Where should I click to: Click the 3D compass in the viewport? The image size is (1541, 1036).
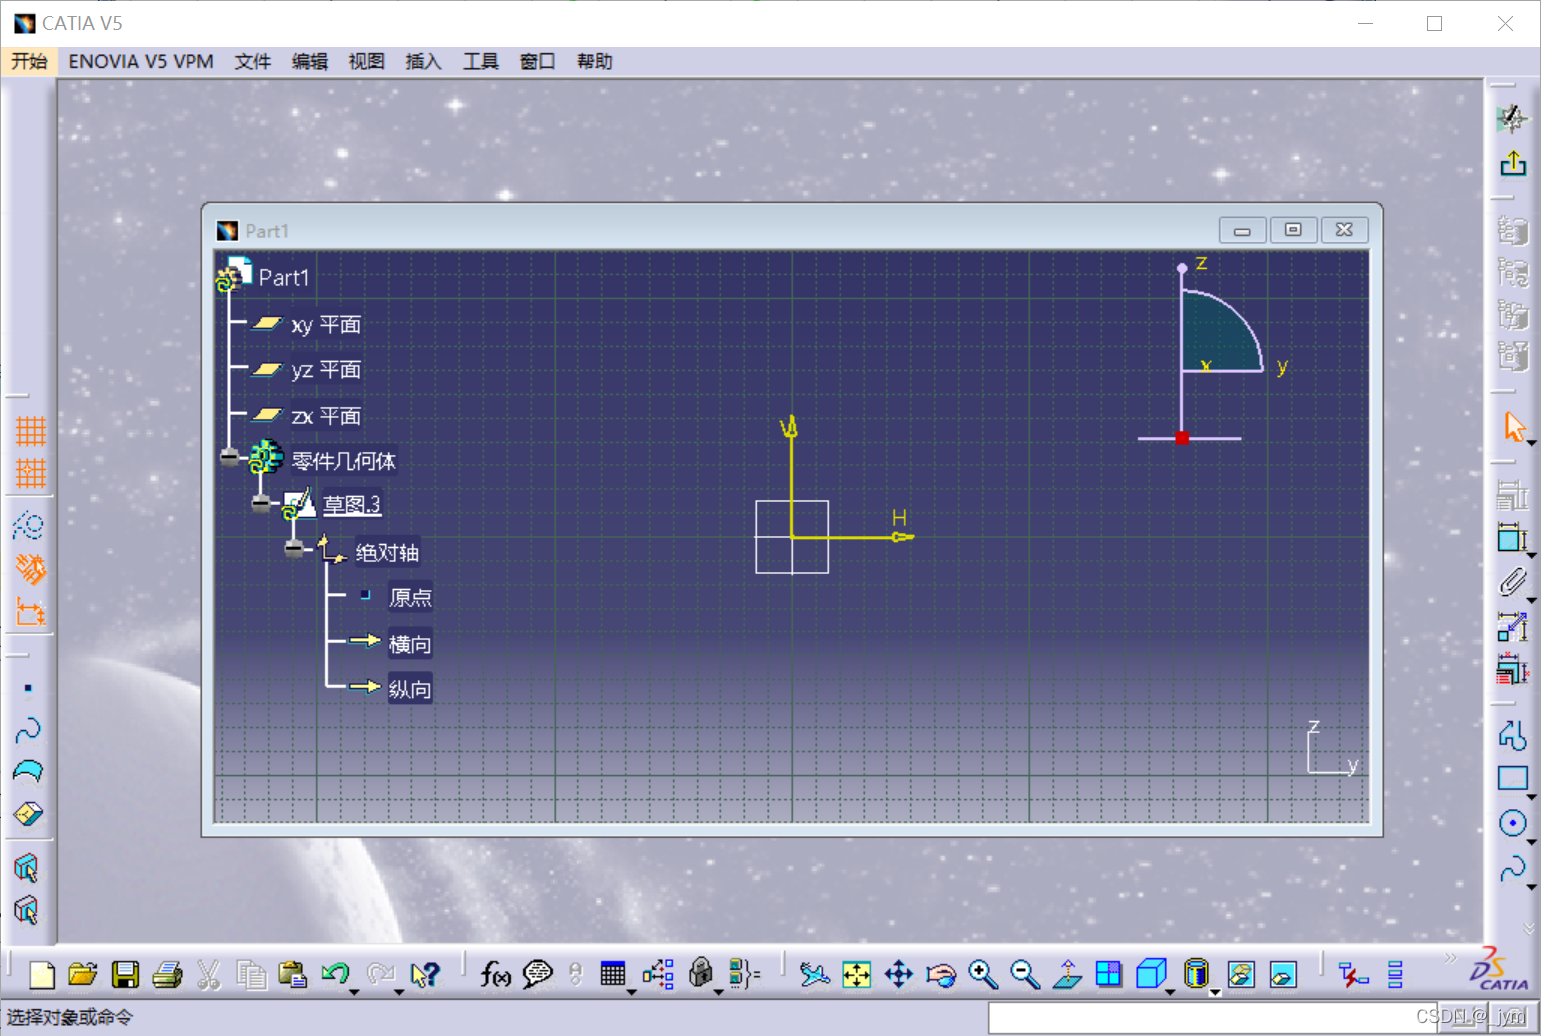tap(1214, 352)
